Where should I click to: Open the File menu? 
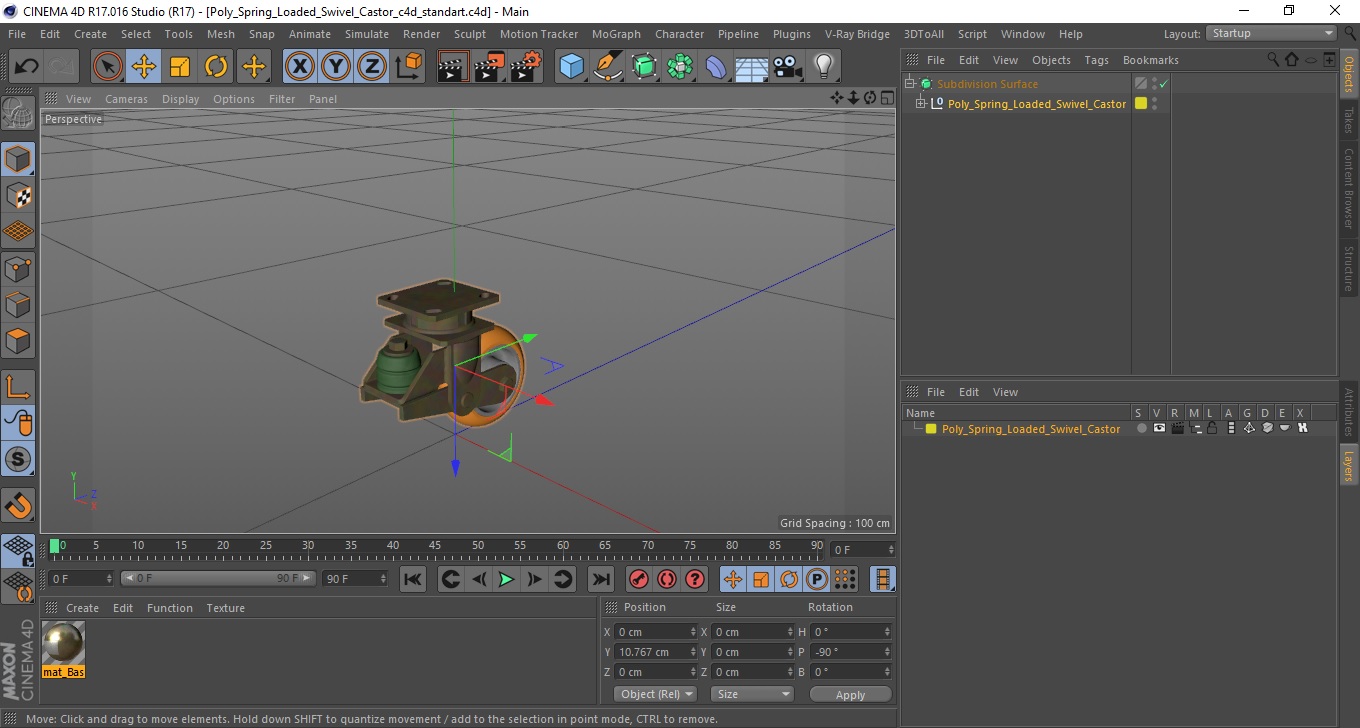pos(17,34)
